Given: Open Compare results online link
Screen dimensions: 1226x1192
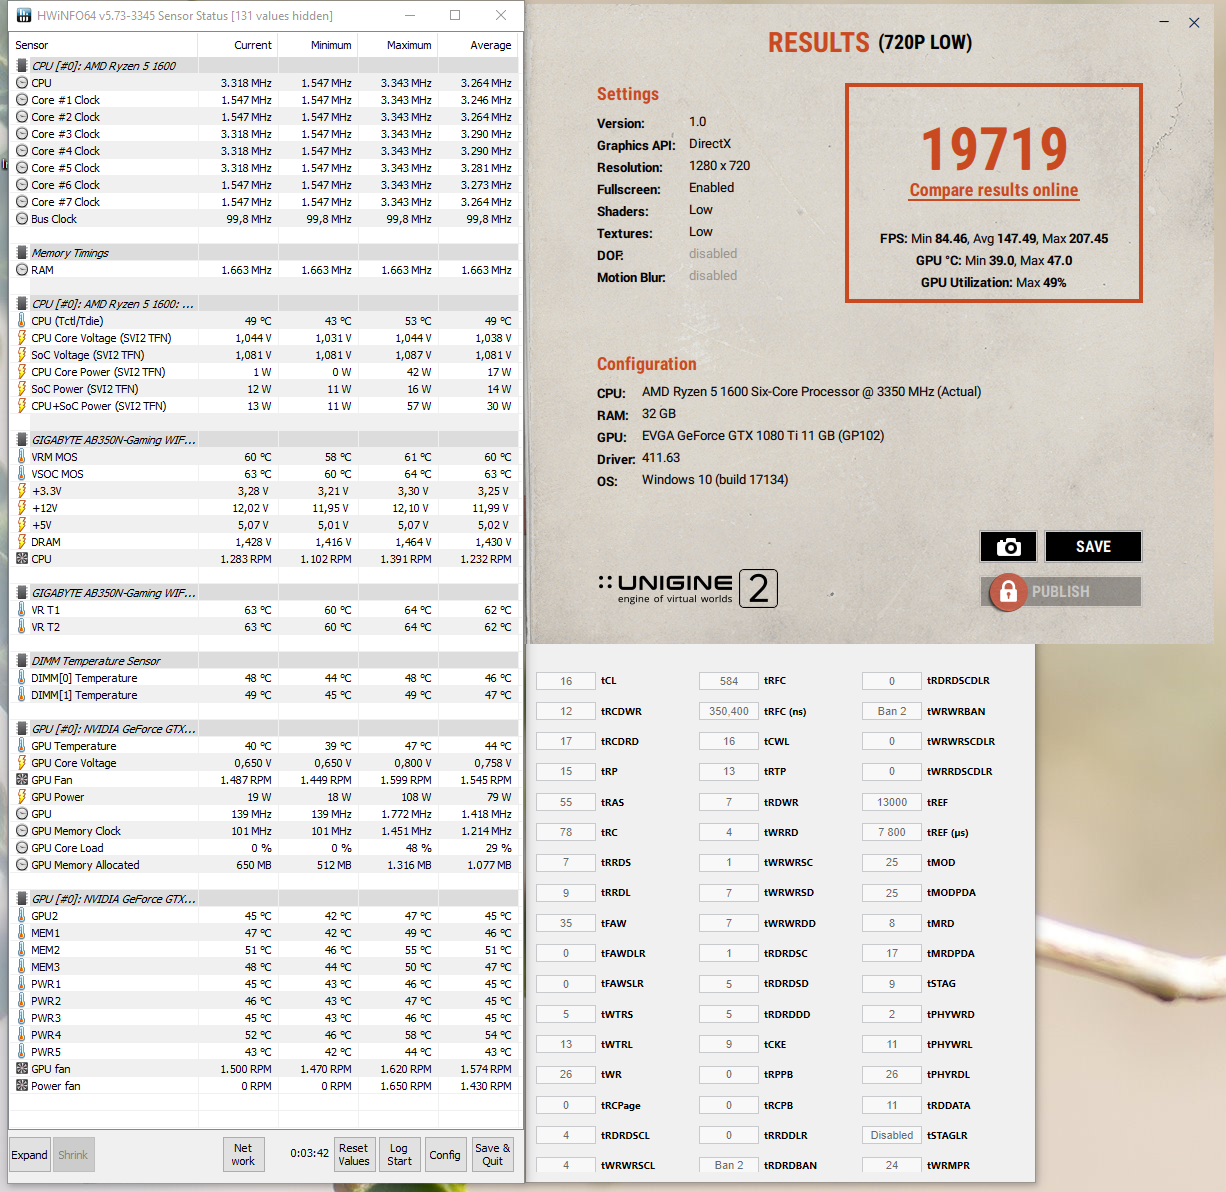Looking at the screenshot, I should 994,190.
